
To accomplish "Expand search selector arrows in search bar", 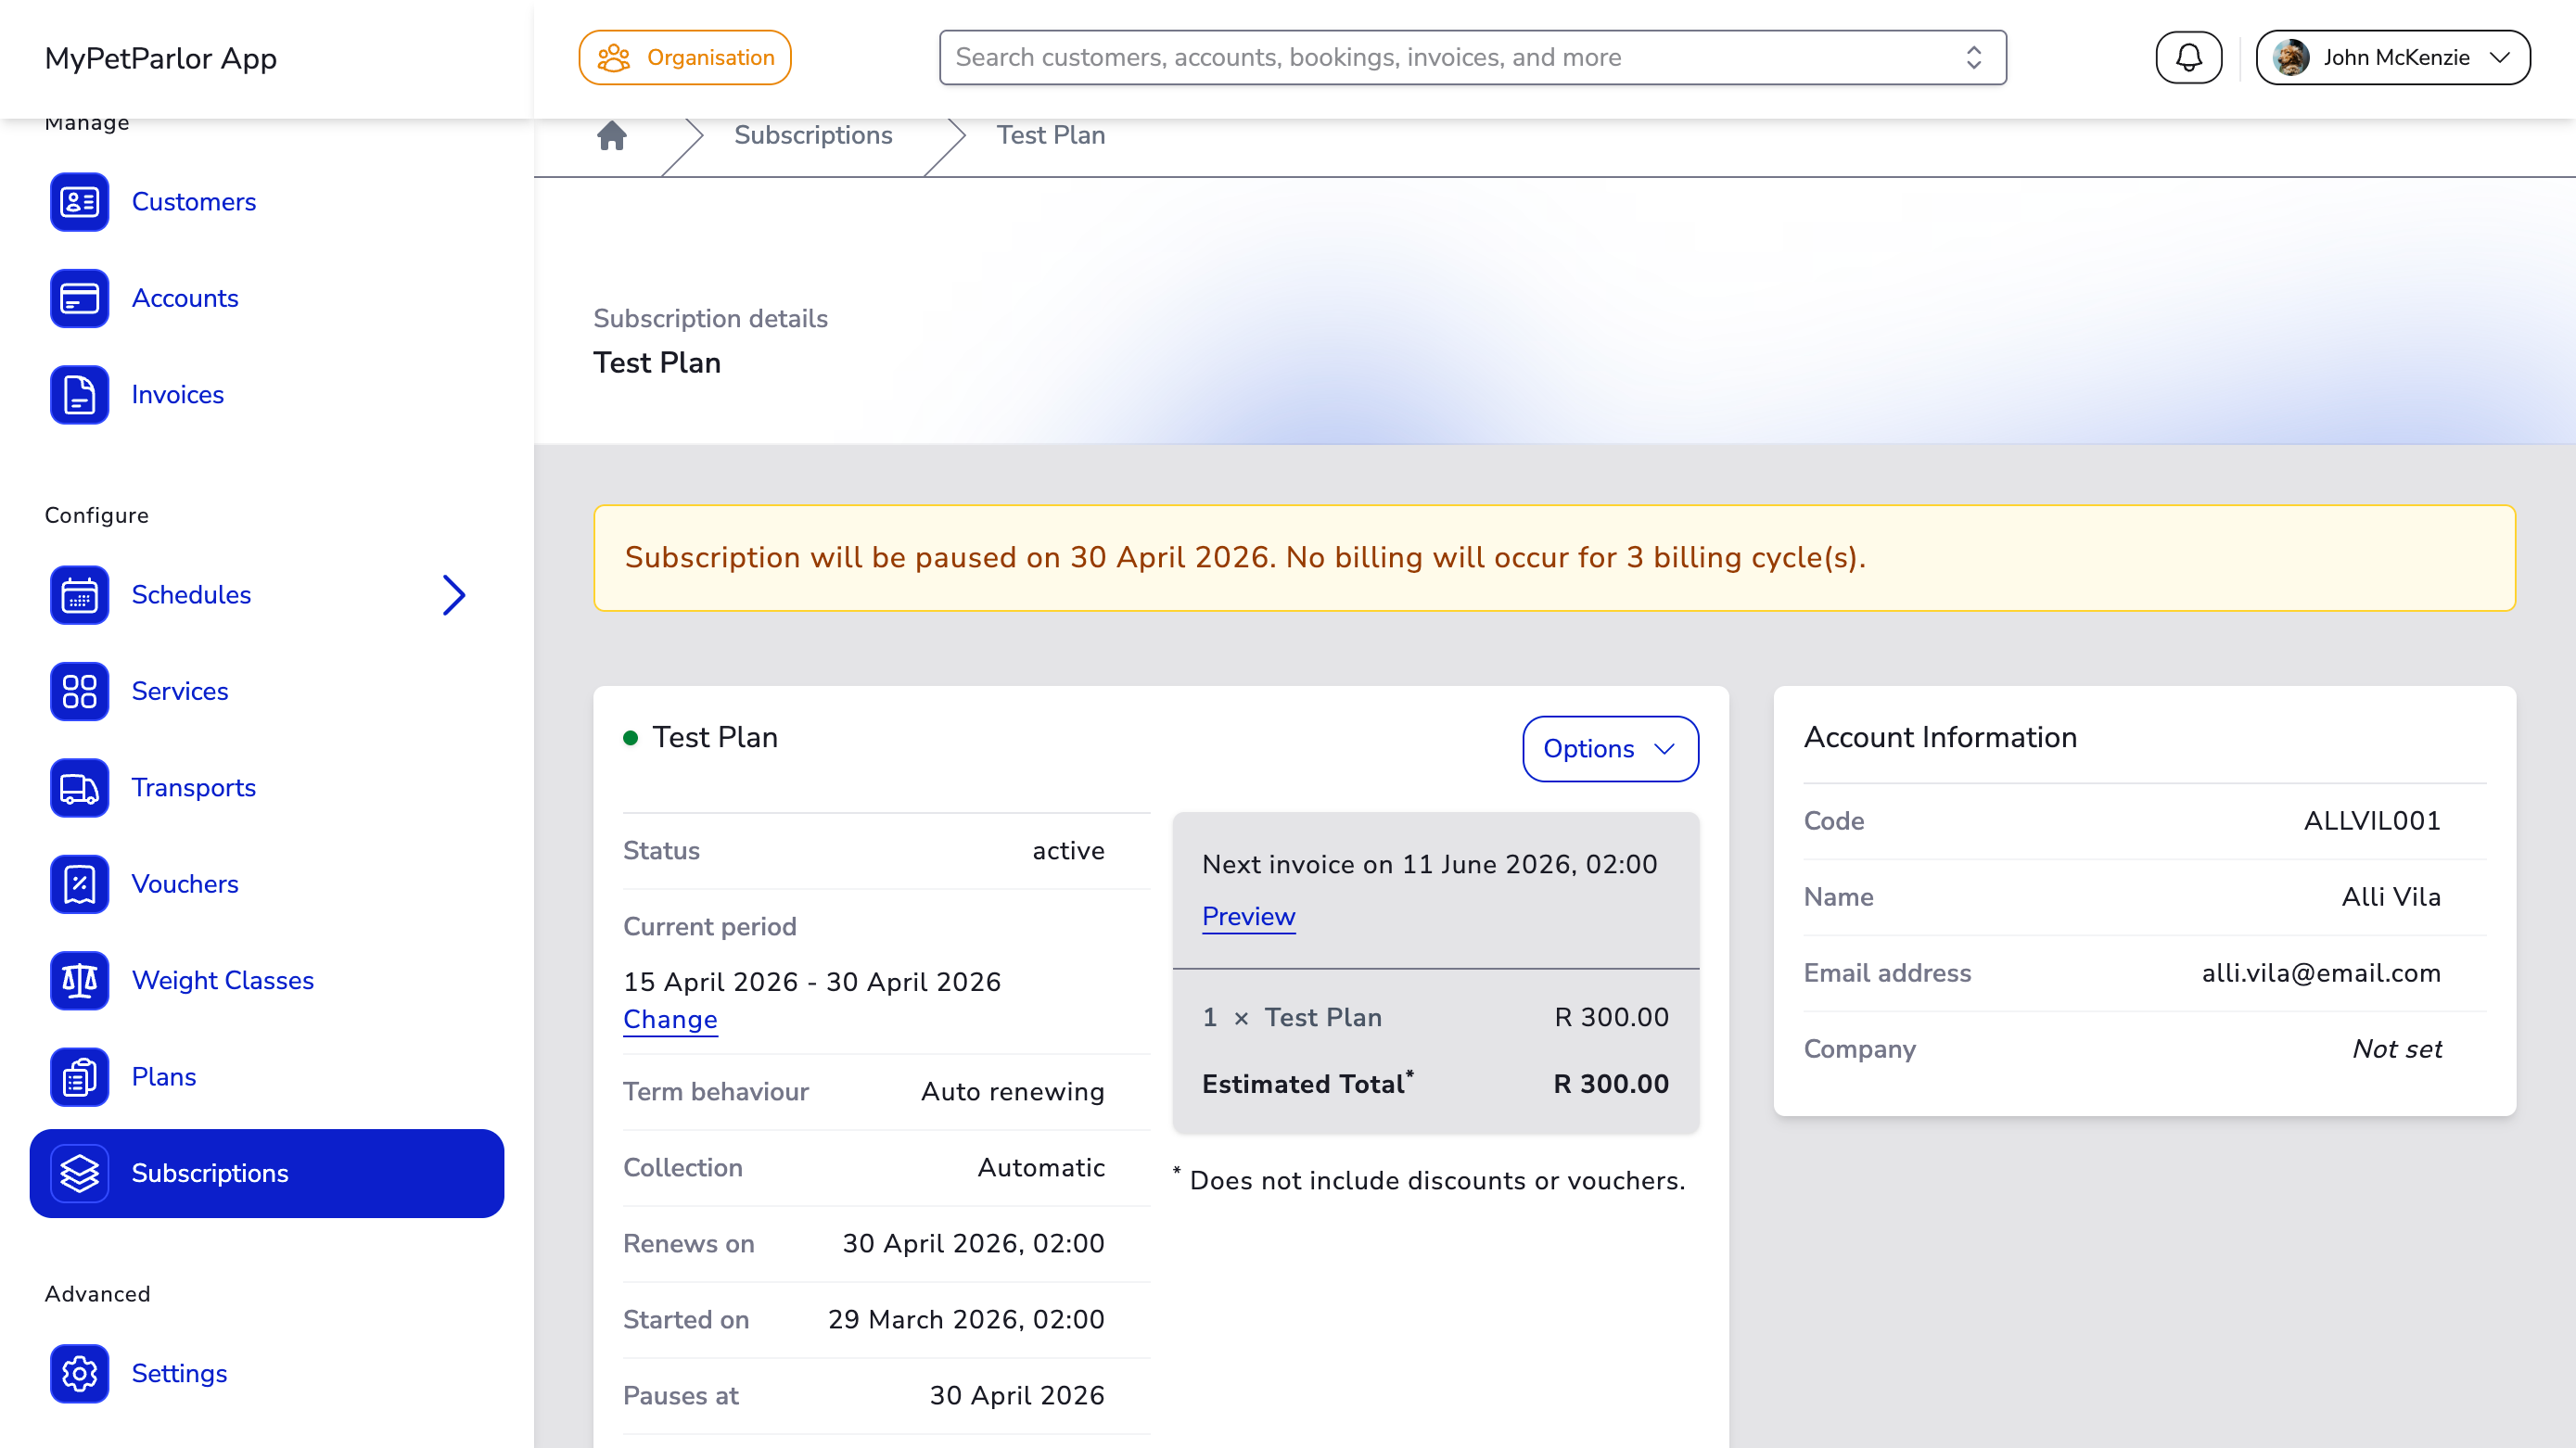I will pyautogui.click(x=1973, y=58).
